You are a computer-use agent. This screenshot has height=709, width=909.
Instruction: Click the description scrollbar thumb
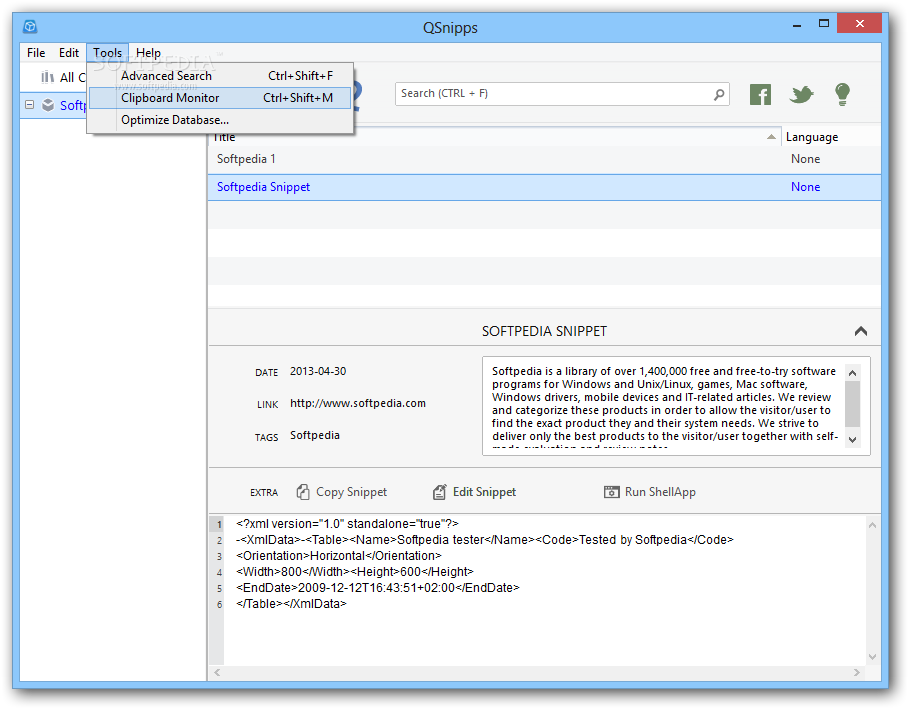click(852, 403)
